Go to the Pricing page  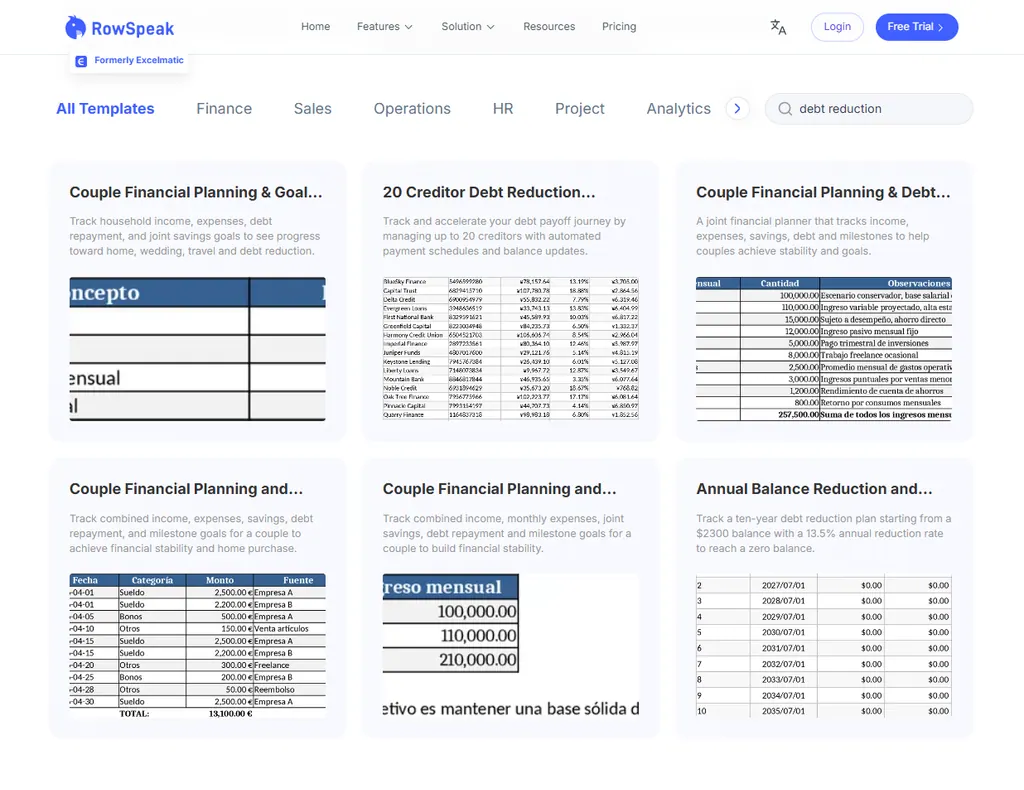point(619,27)
